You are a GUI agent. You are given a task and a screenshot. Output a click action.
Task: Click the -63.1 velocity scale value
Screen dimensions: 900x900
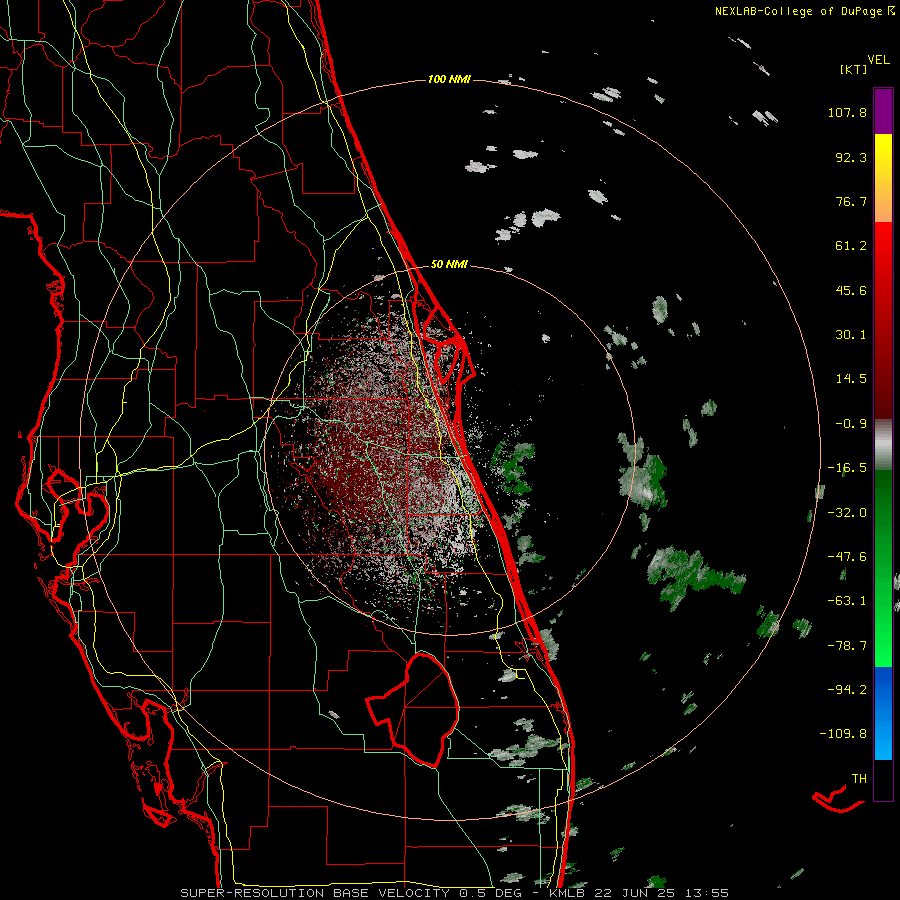(x=847, y=601)
